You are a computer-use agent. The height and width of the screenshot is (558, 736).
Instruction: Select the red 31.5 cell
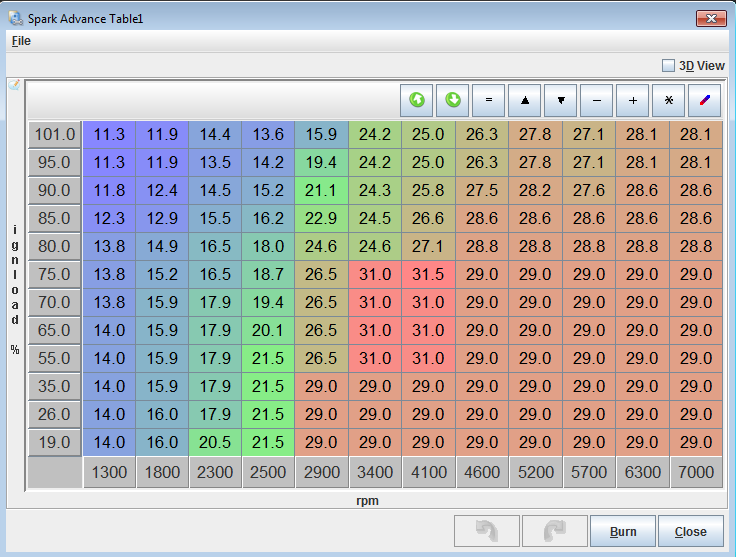428,274
